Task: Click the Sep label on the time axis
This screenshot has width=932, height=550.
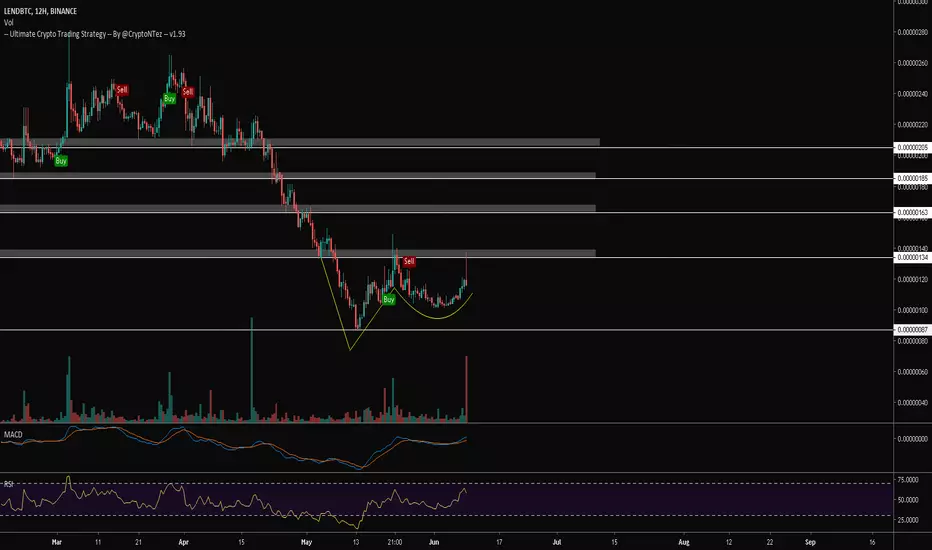Action: tap(810, 542)
